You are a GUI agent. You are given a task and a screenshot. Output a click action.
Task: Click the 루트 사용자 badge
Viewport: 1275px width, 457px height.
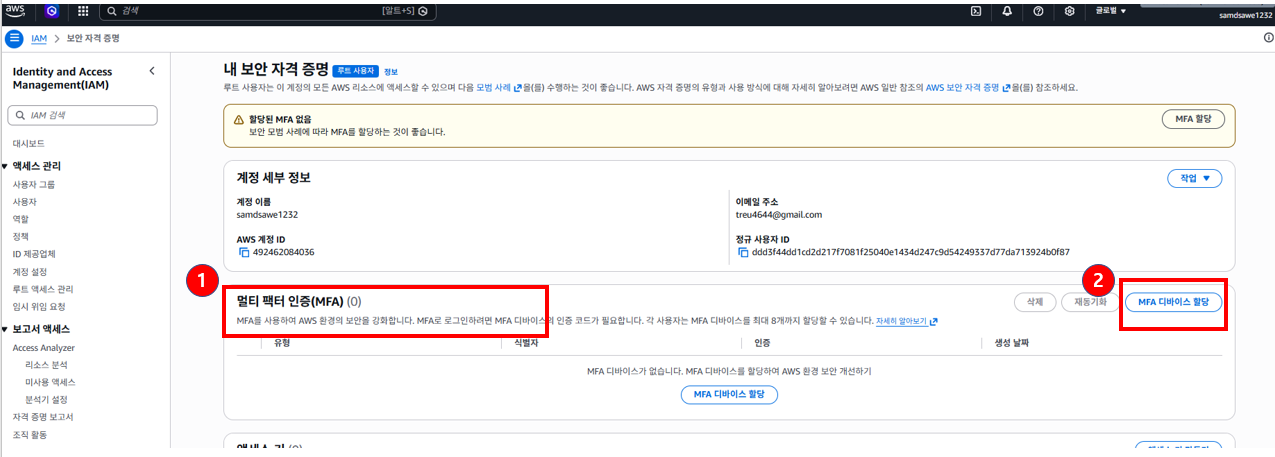click(355, 71)
